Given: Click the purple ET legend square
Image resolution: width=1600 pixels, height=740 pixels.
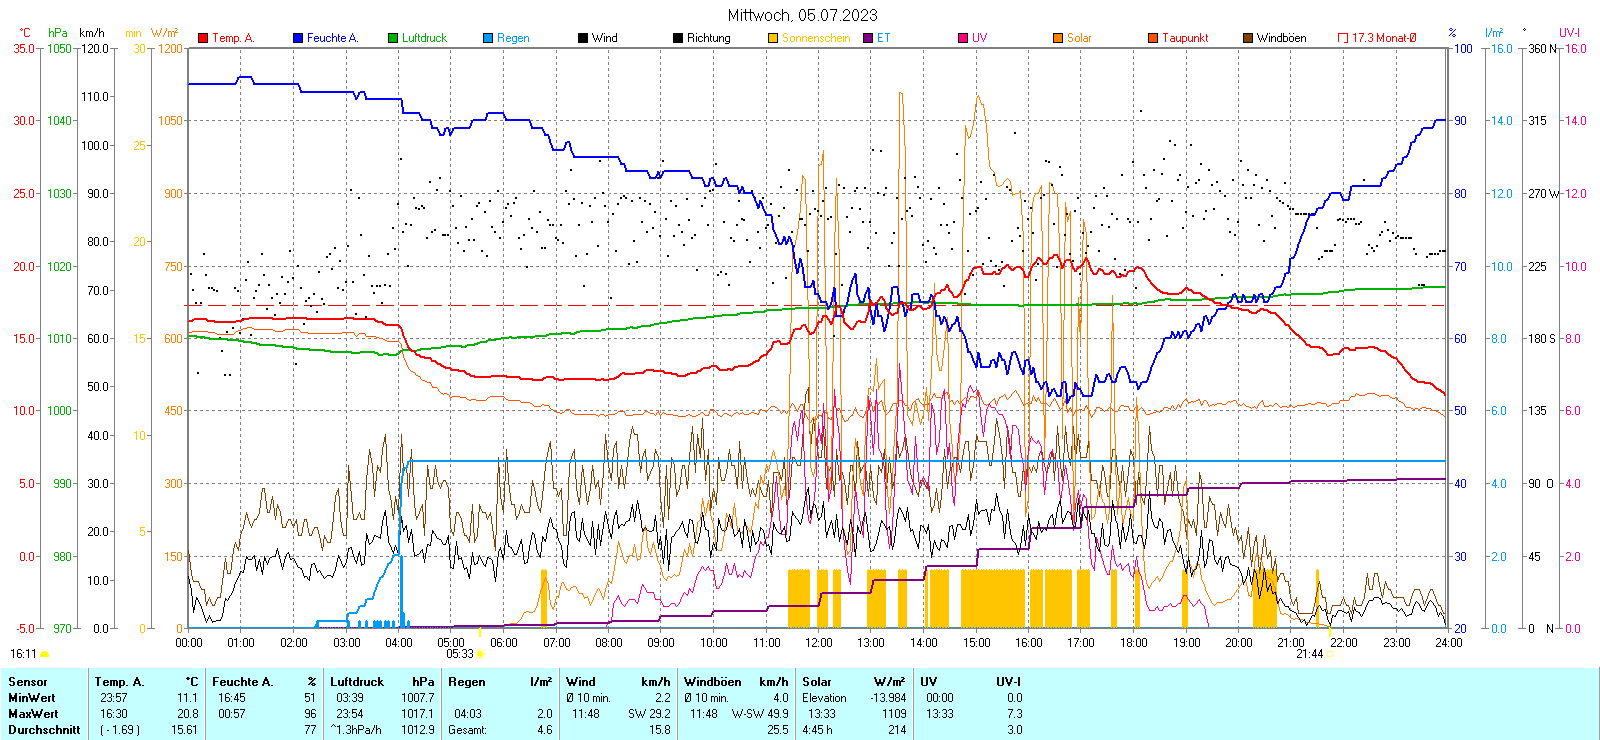Looking at the screenshot, I should [x=868, y=38].
